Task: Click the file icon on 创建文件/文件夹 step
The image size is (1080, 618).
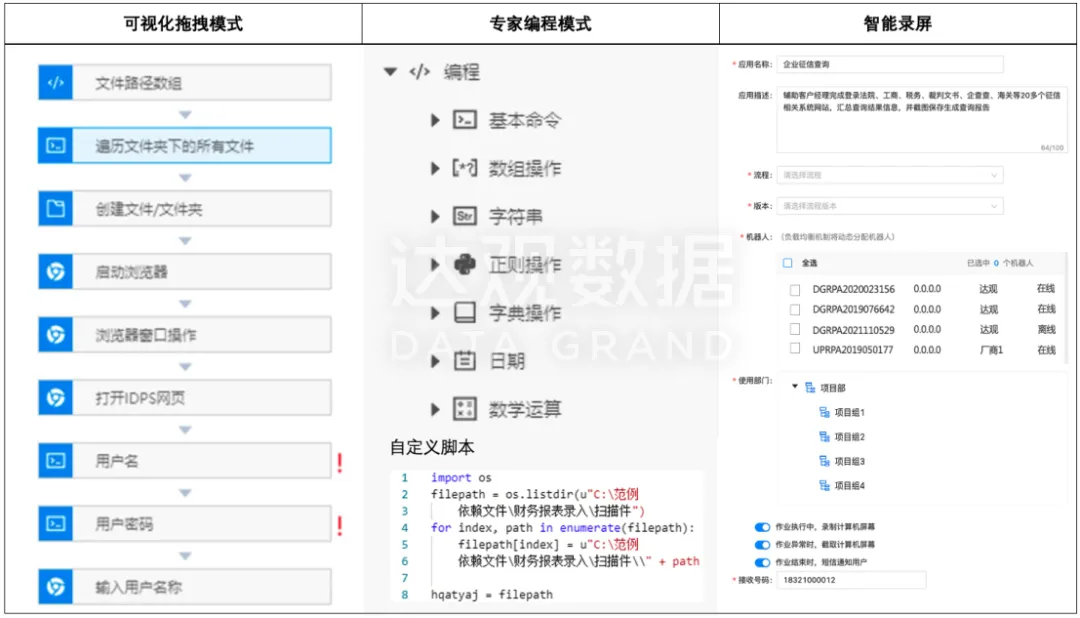Action: point(55,209)
